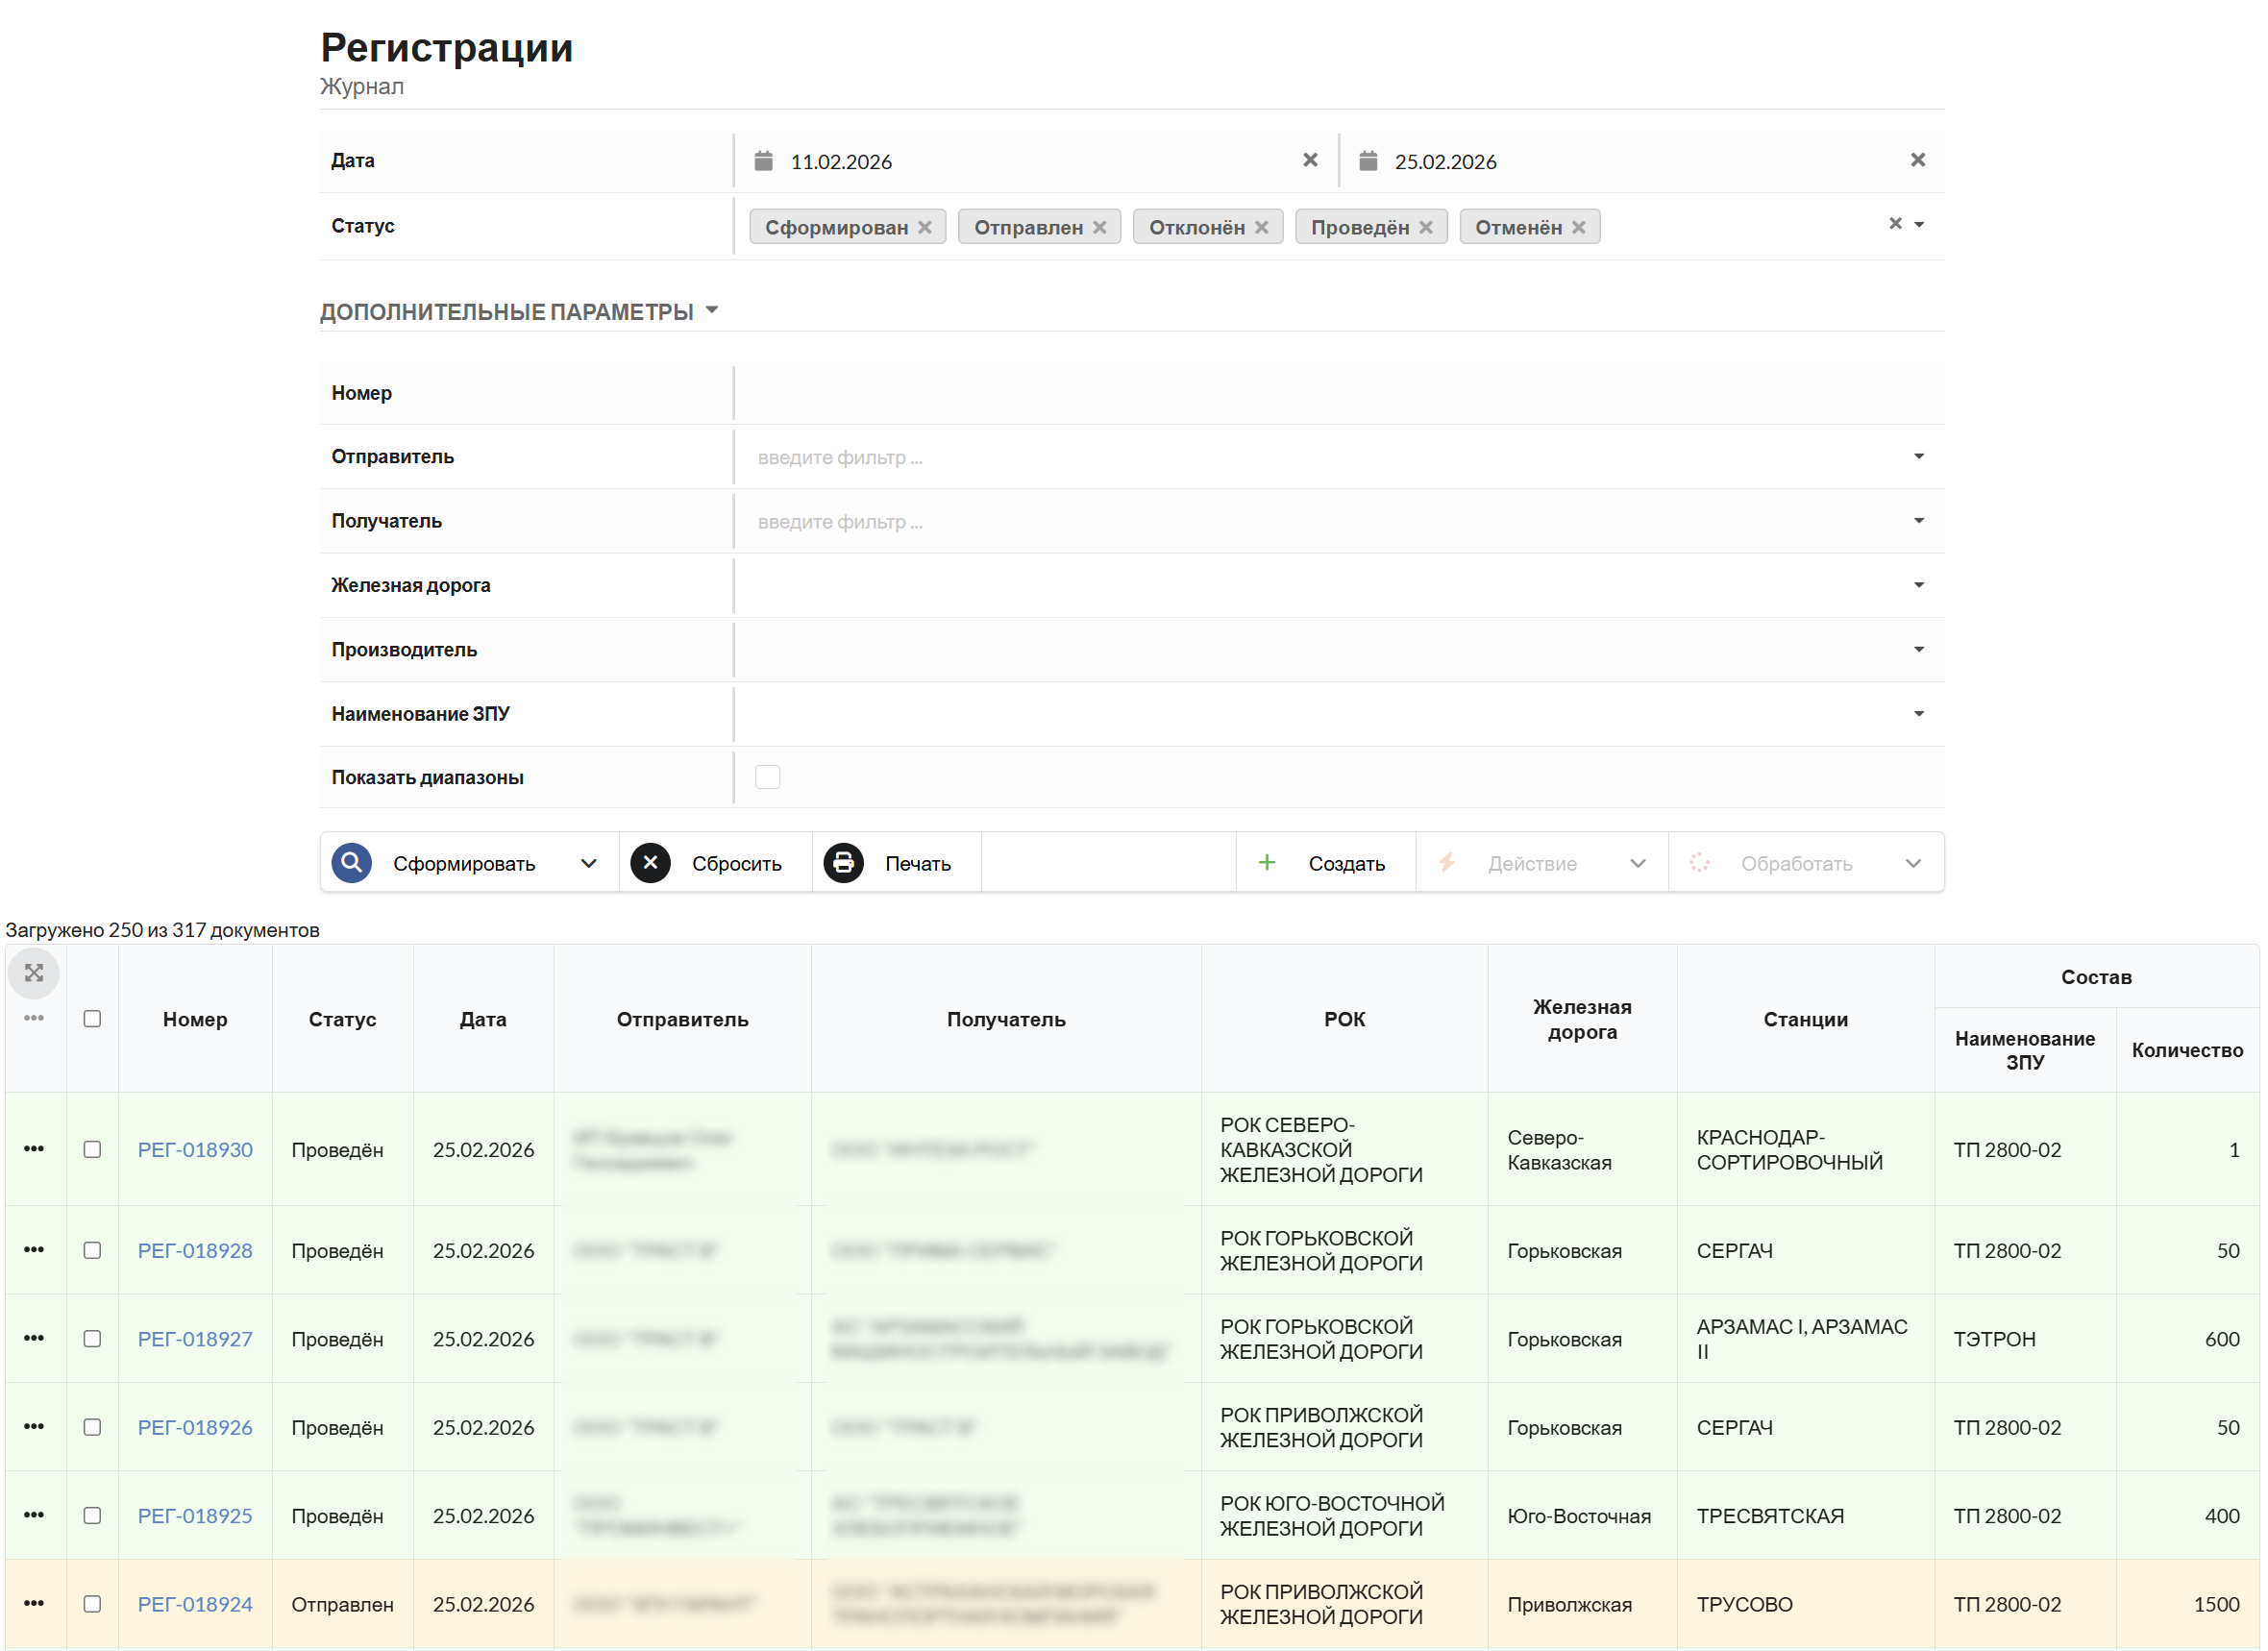Open row menu for РЕГ-018930
Image resolution: width=2268 pixels, height=1651 pixels.
33,1149
